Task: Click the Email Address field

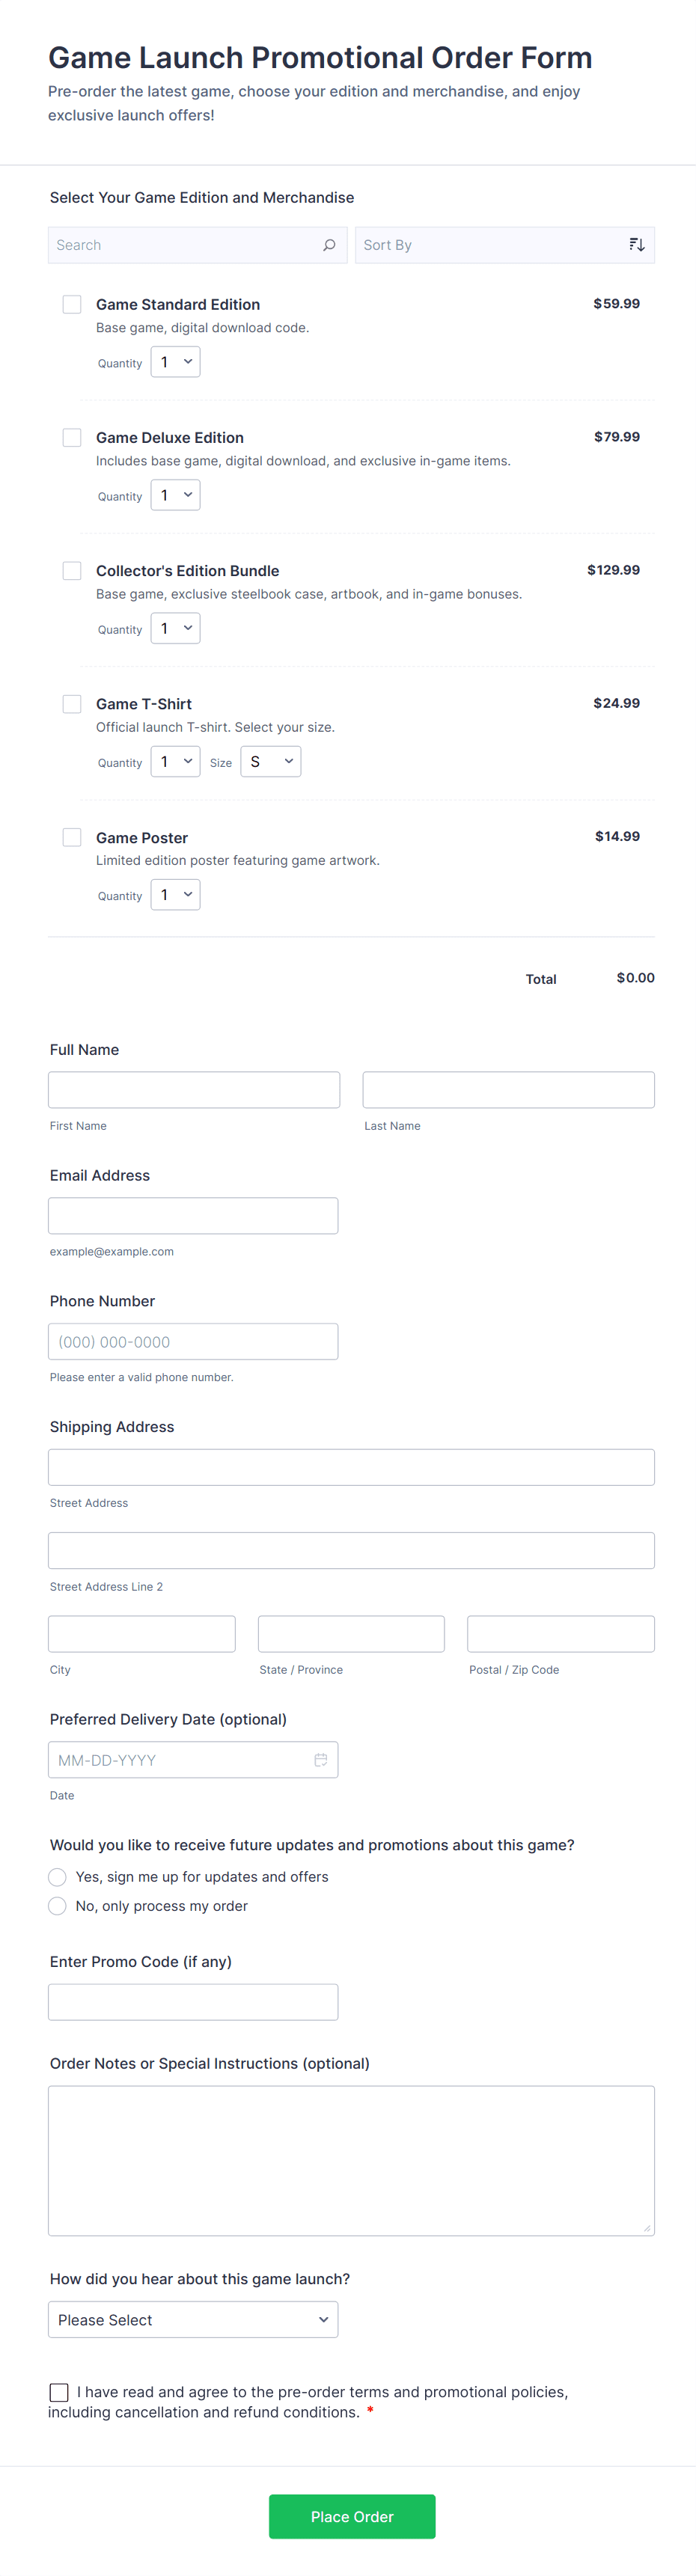Action: (193, 1216)
